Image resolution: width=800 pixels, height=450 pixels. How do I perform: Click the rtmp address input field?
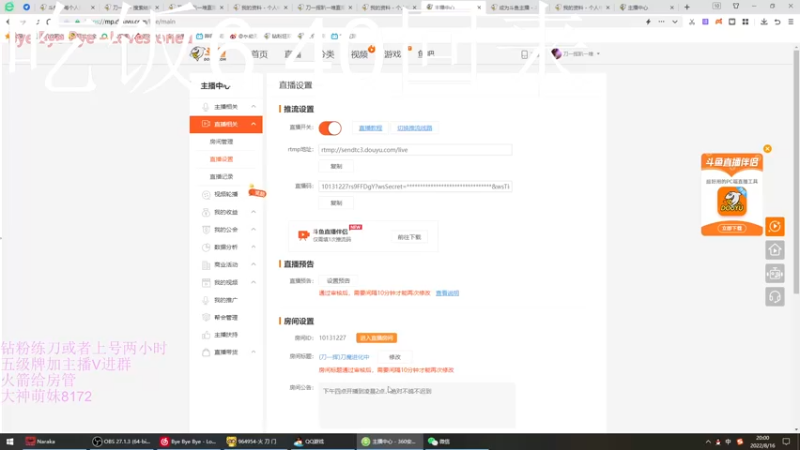point(415,150)
